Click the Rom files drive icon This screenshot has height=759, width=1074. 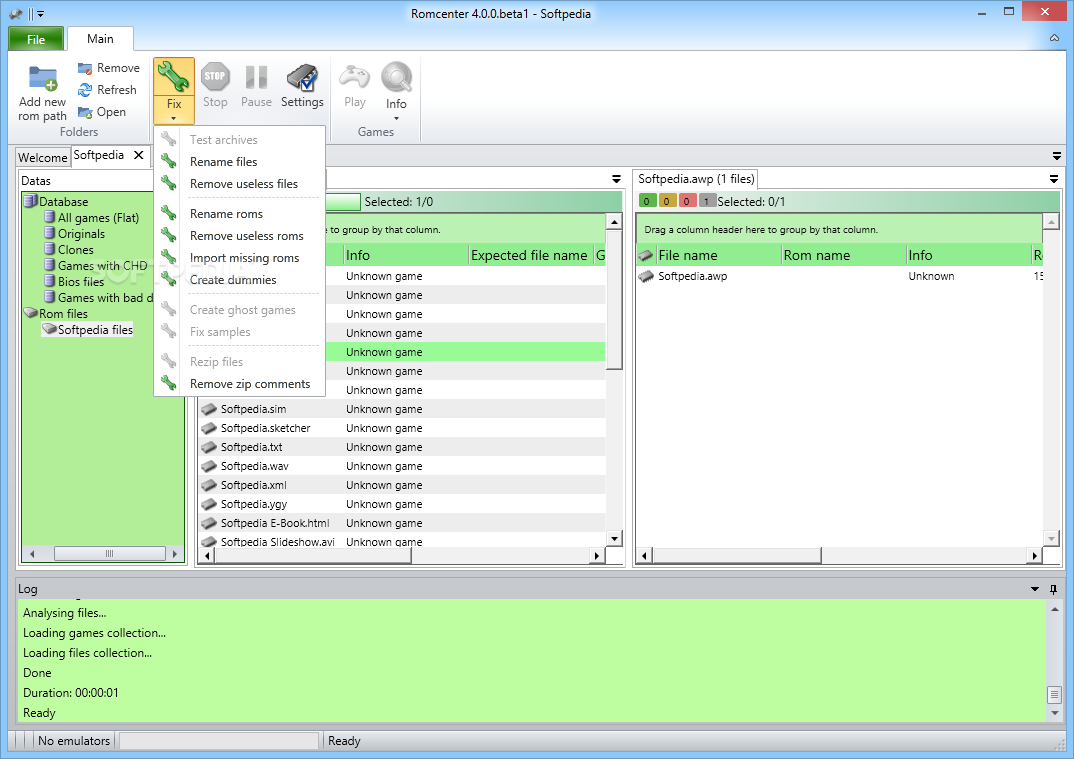pos(31,313)
